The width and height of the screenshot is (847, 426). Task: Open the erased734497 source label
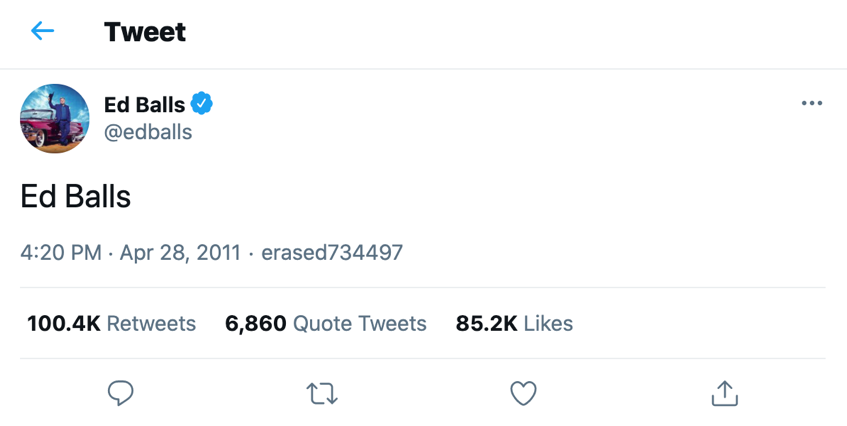332,252
